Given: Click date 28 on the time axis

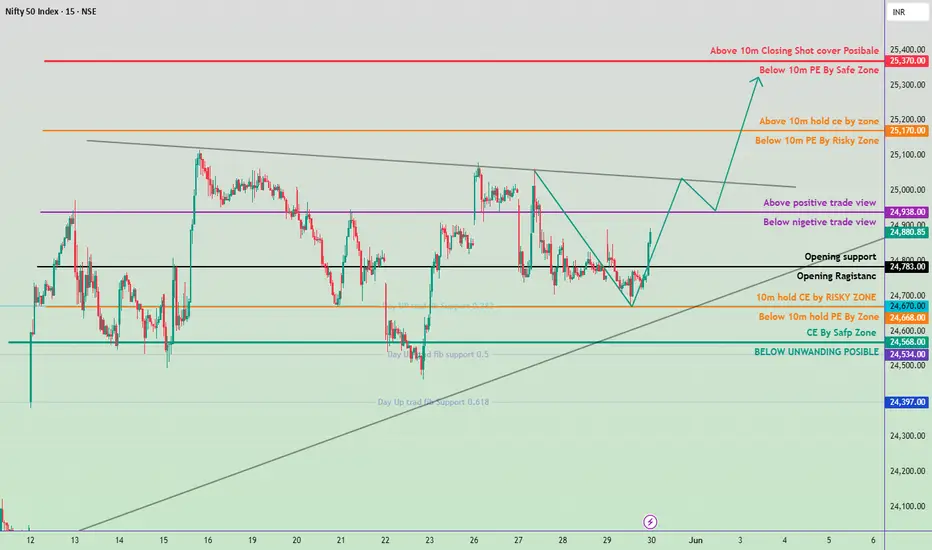Looking at the screenshot, I should tap(562, 540).
